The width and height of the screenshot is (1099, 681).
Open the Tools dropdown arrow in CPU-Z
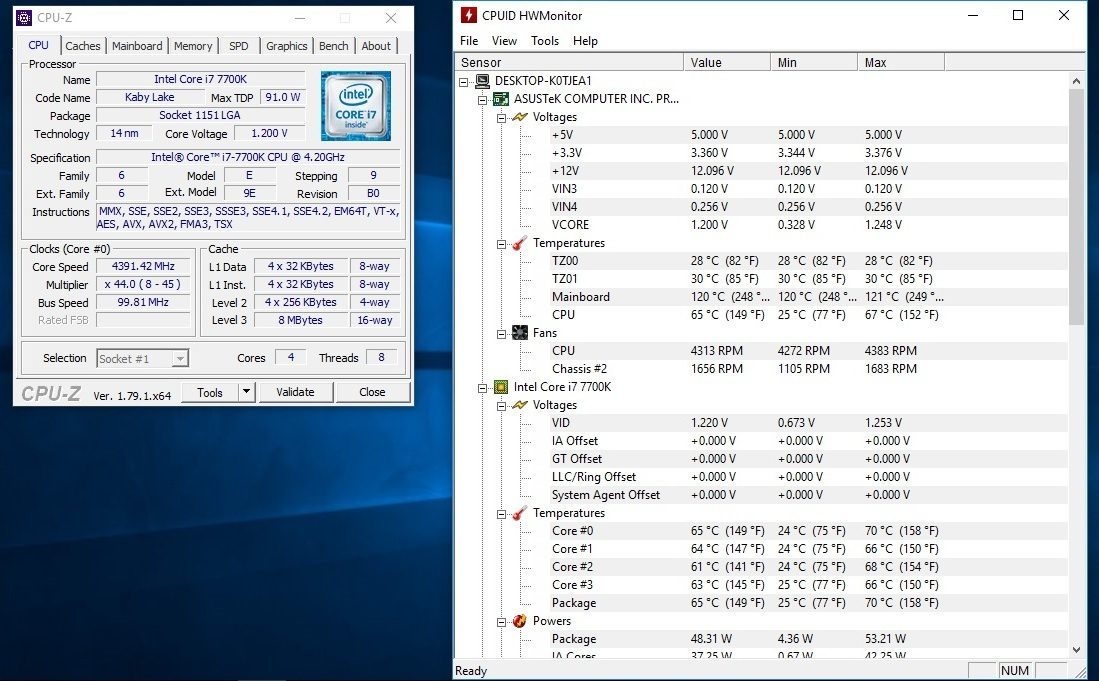247,392
